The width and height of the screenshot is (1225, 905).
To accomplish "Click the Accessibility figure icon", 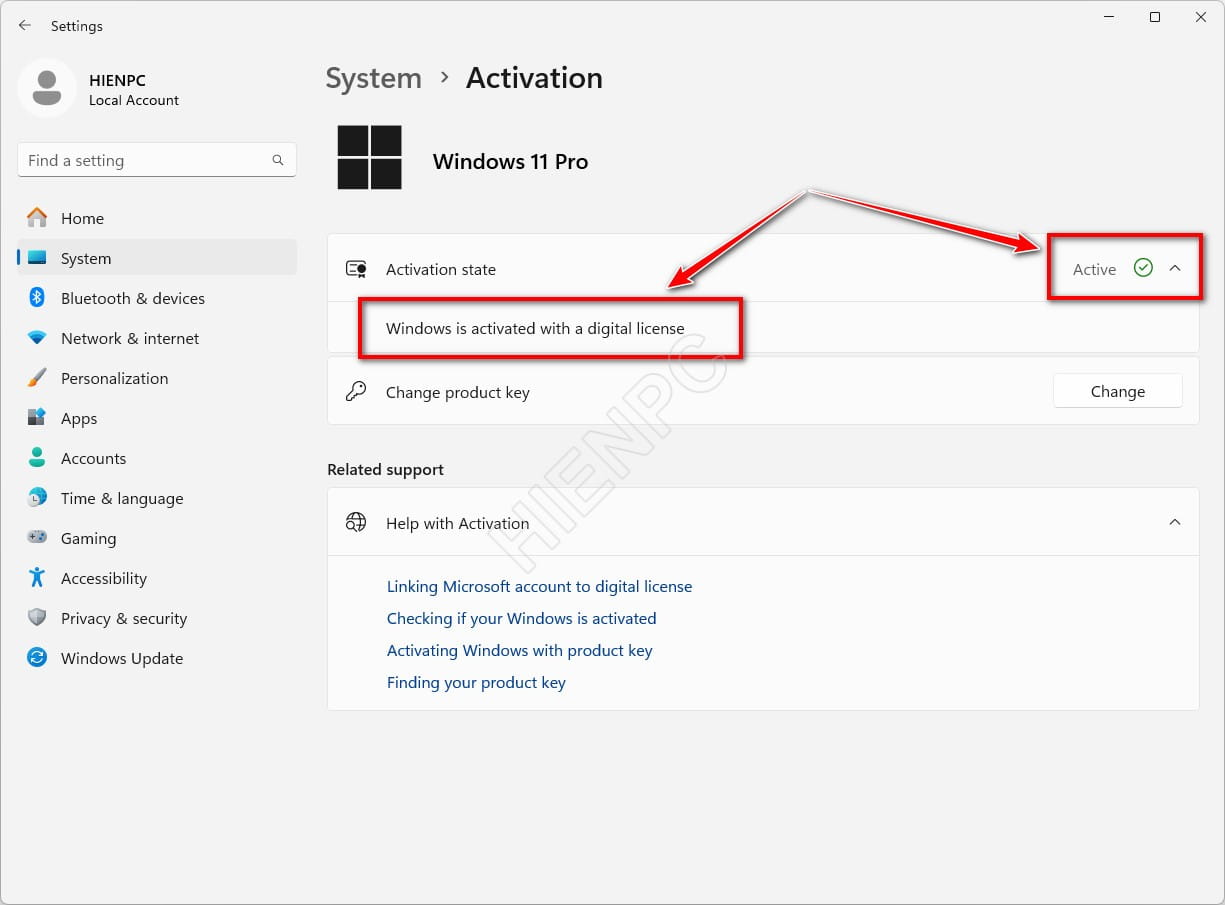I will (37, 578).
